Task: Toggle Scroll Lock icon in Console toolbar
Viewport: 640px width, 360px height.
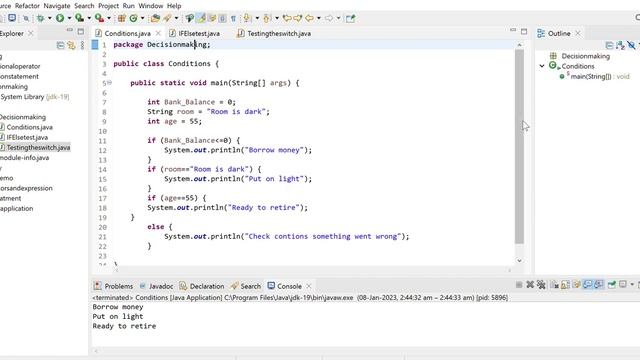Action: pos(565,284)
